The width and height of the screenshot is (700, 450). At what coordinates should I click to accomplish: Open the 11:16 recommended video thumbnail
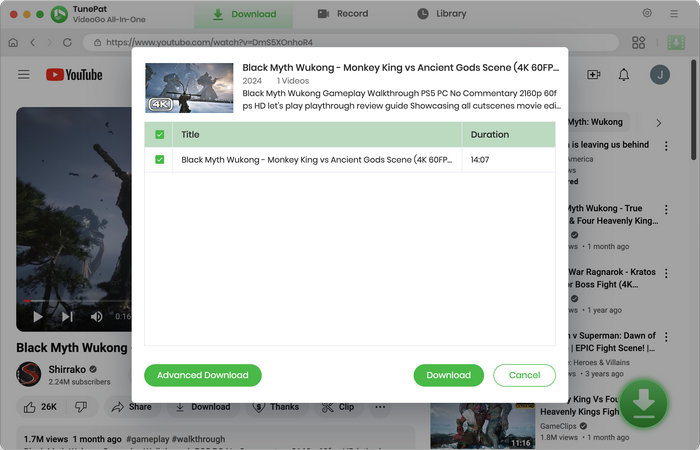(483, 426)
